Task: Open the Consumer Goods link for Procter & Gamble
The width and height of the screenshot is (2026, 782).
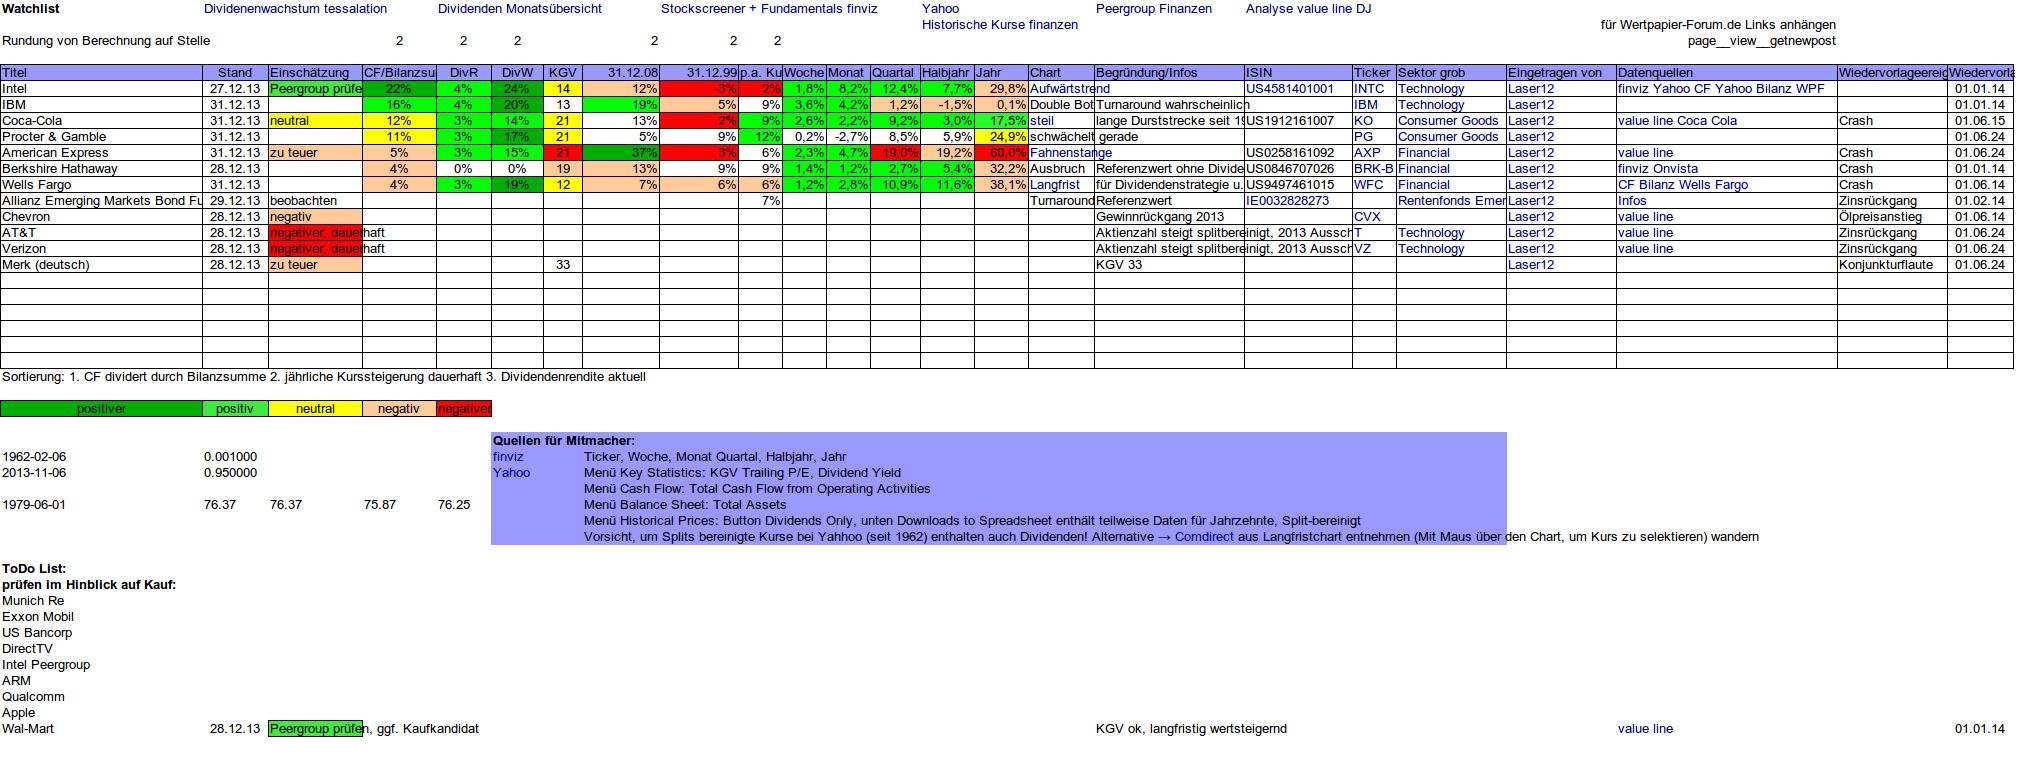Action: [1448, 137]
